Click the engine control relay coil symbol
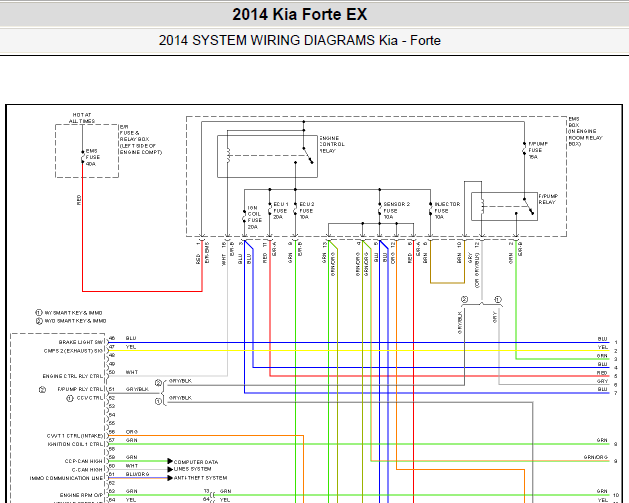The image size is (629, 503). (227, 156)
